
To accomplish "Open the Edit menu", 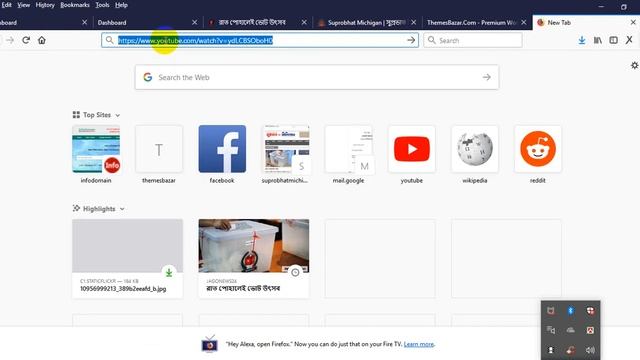I will [x=7, y=5].
